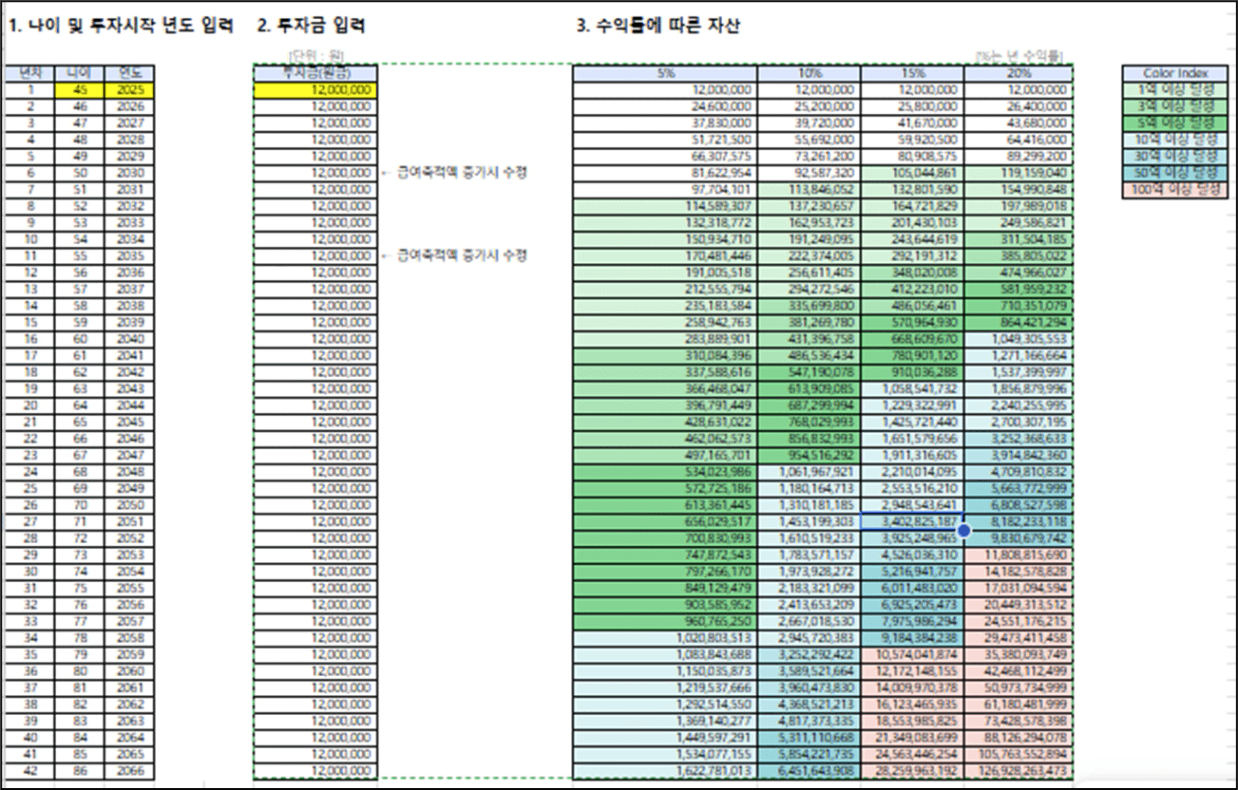The height and width of the screenshot is (790, 1238).
Task: Click the blue selection handle dot
Action: pos(964,531)
